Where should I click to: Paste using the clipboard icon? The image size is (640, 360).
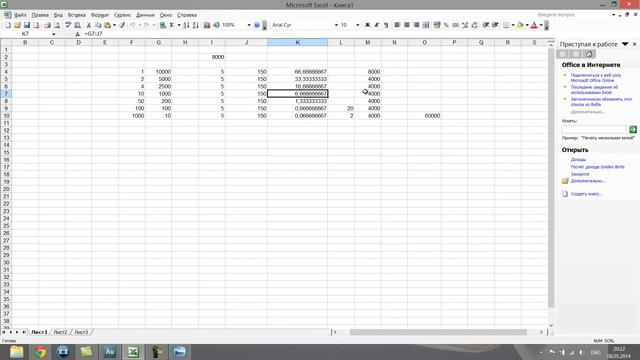(107, 25)
